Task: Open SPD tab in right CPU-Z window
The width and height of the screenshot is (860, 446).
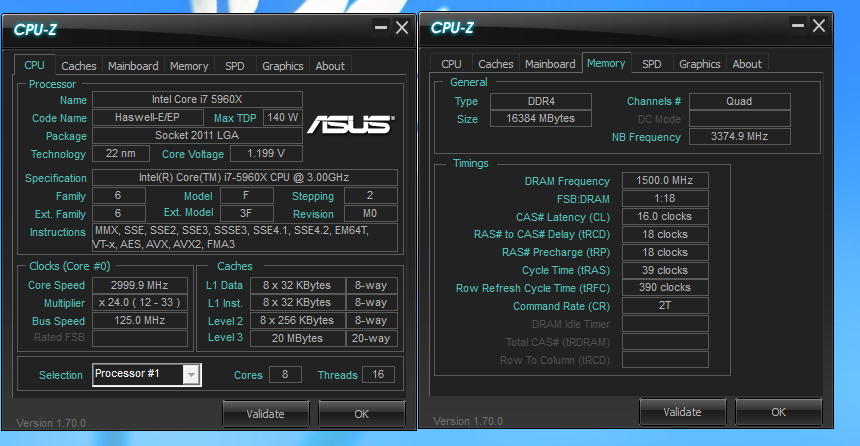Action: (x=651, y=64)
